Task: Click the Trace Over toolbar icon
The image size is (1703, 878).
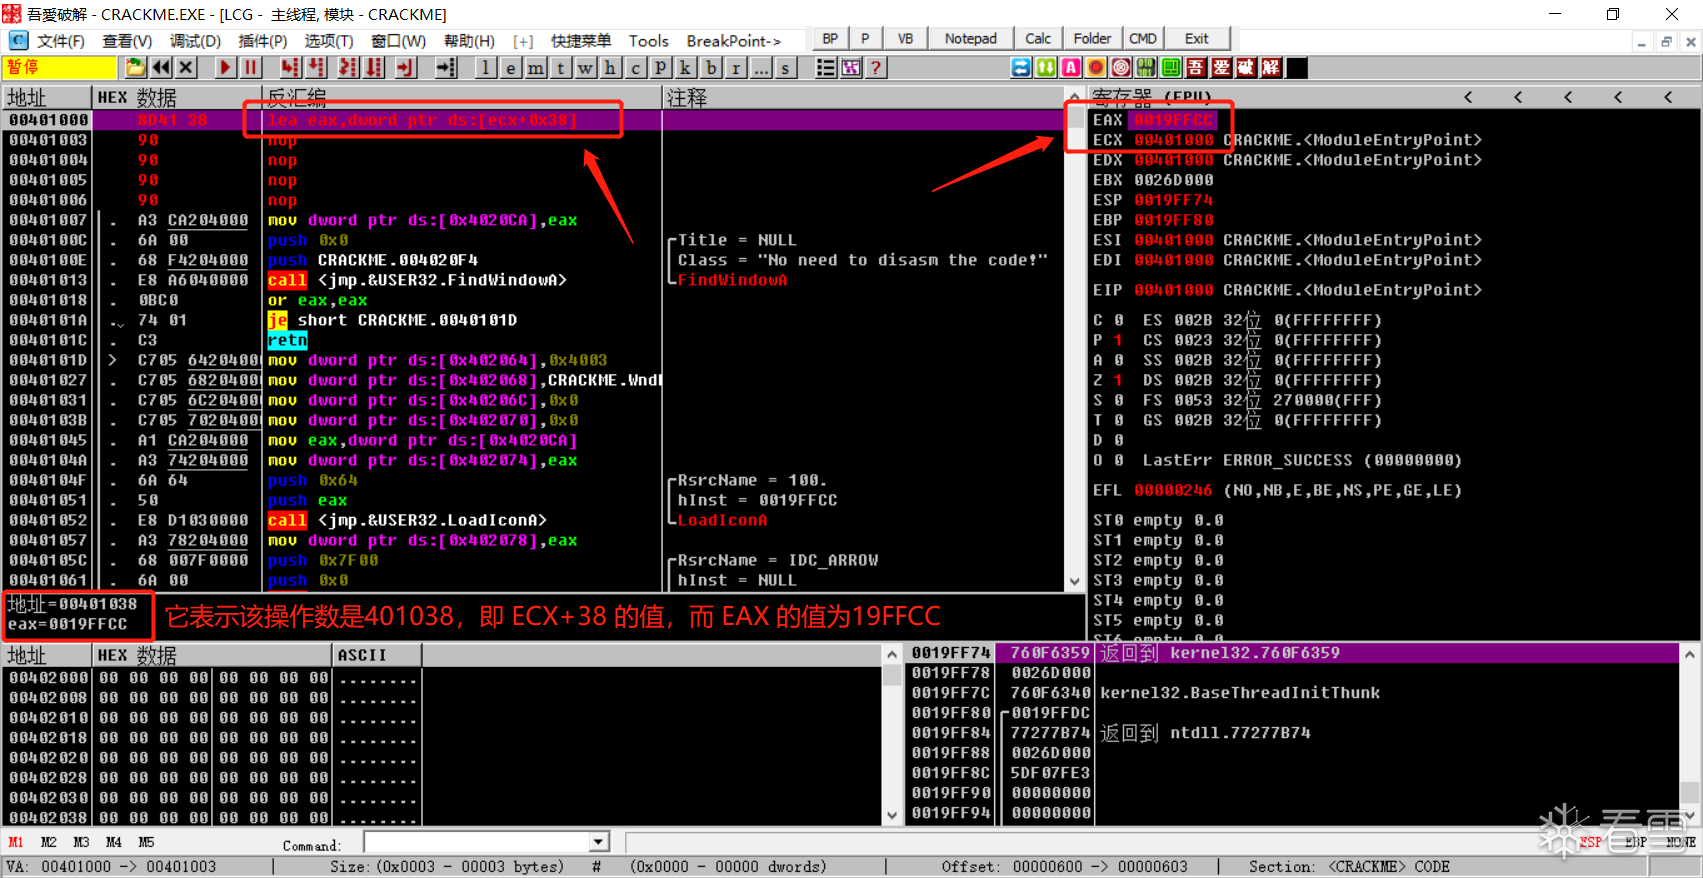Action: [x=374, y=67]
